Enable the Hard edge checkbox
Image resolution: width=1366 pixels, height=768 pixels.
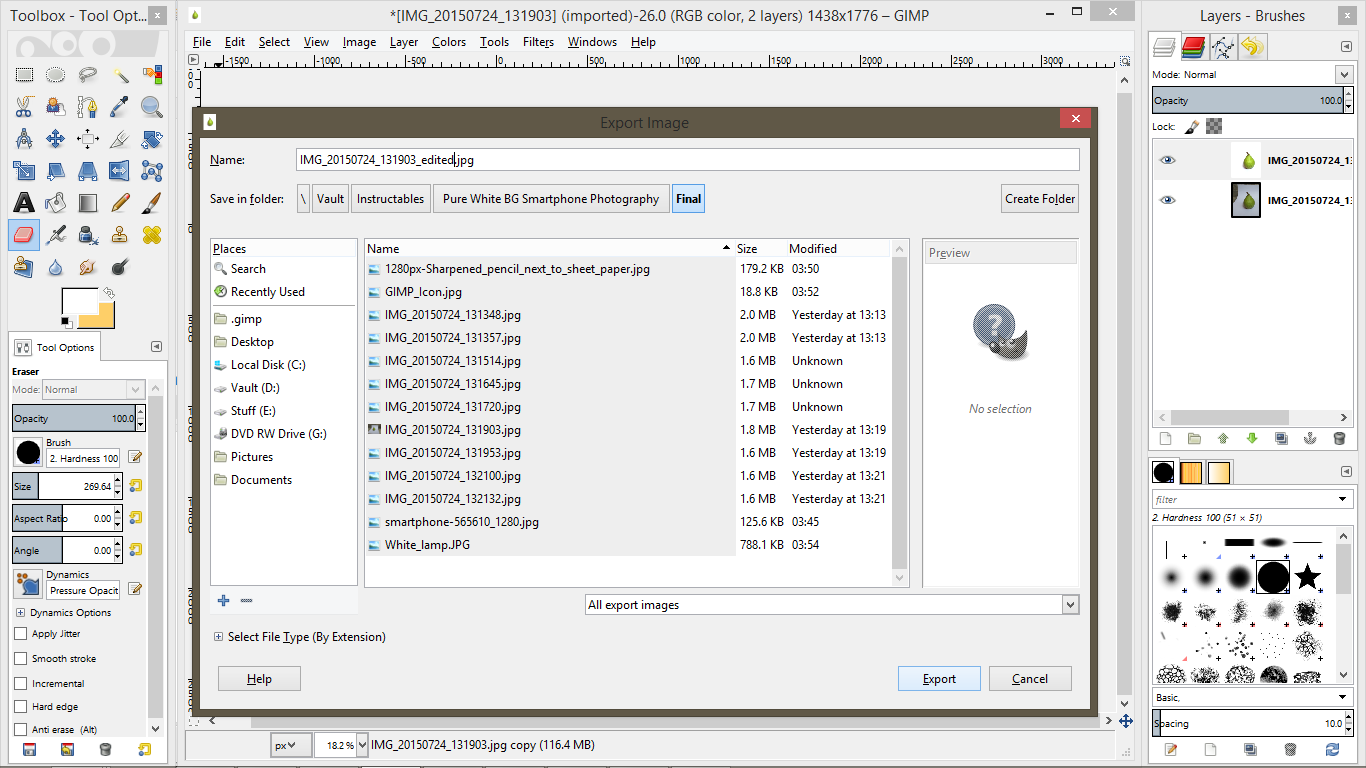click(x=21, y=706)
